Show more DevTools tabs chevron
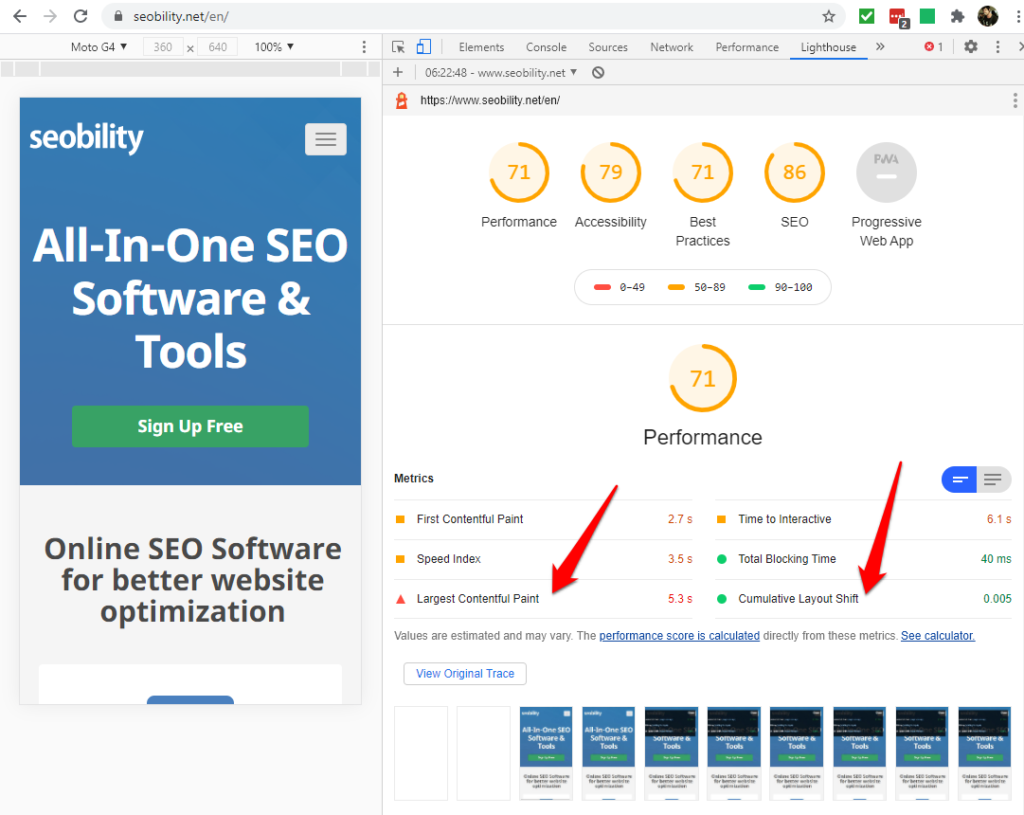The height and width of the screenshot is (815, 1024). click(880, 47)
